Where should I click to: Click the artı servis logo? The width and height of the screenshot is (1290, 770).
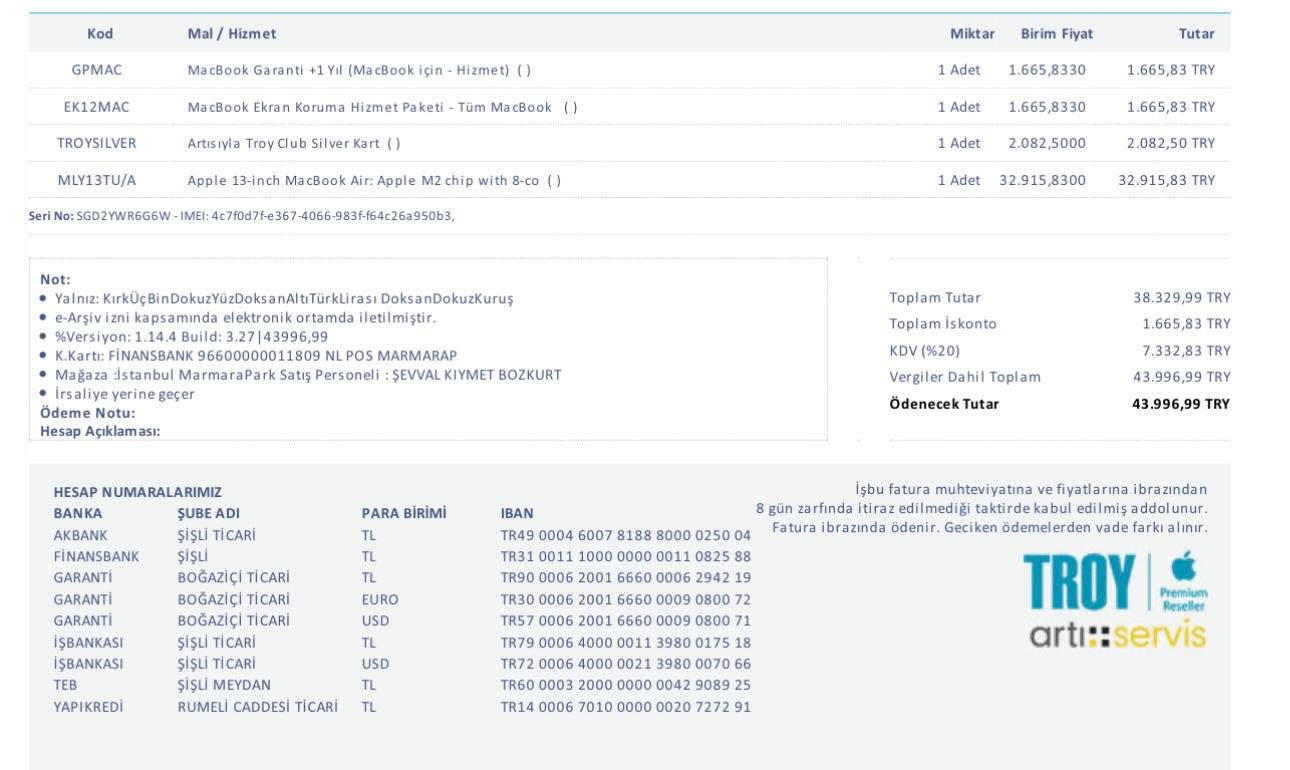pyautogui.click(x=1117, y=634)
